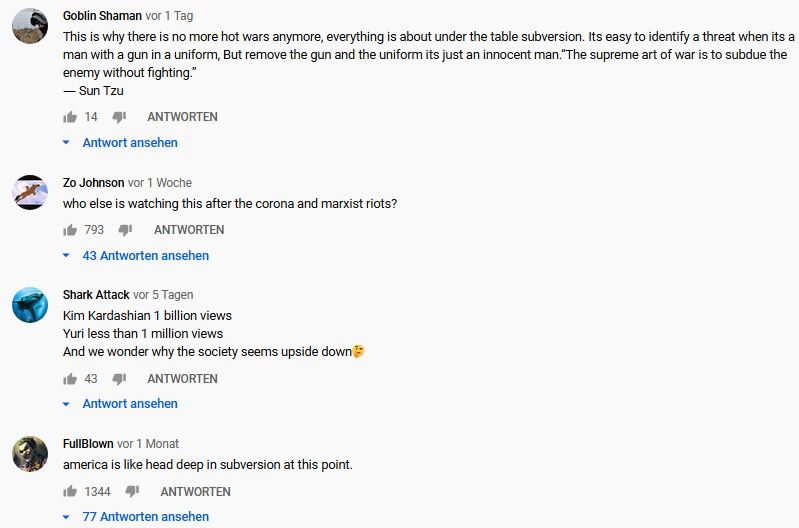Show 43 Antworten under Zo Johnson
Viewport: 799px width, 528px height.
pyautogui.click(x=146, y=256)
